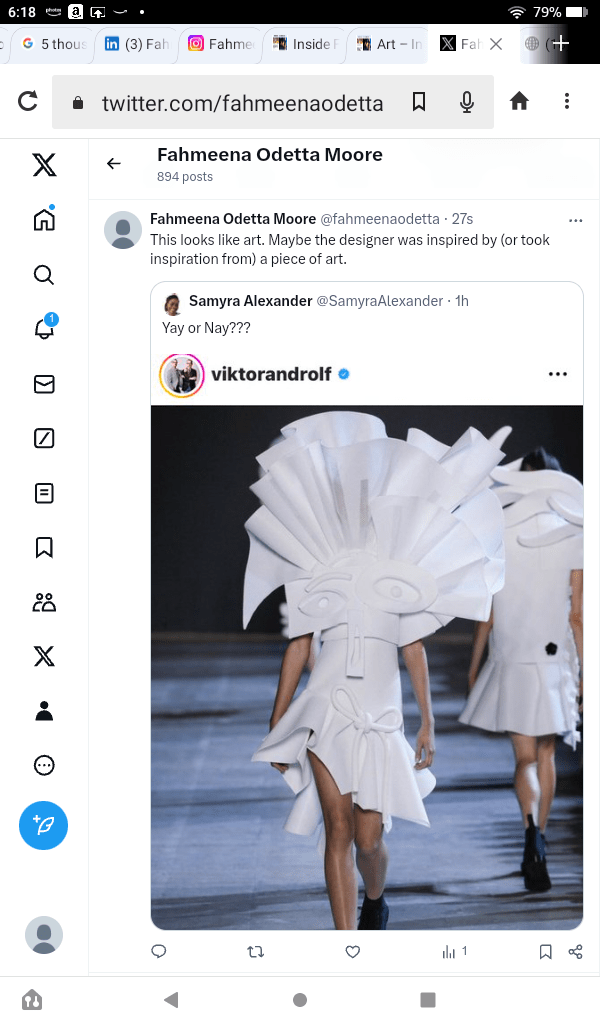Compose a new post

pyautogui.click(x=44, y=826)
